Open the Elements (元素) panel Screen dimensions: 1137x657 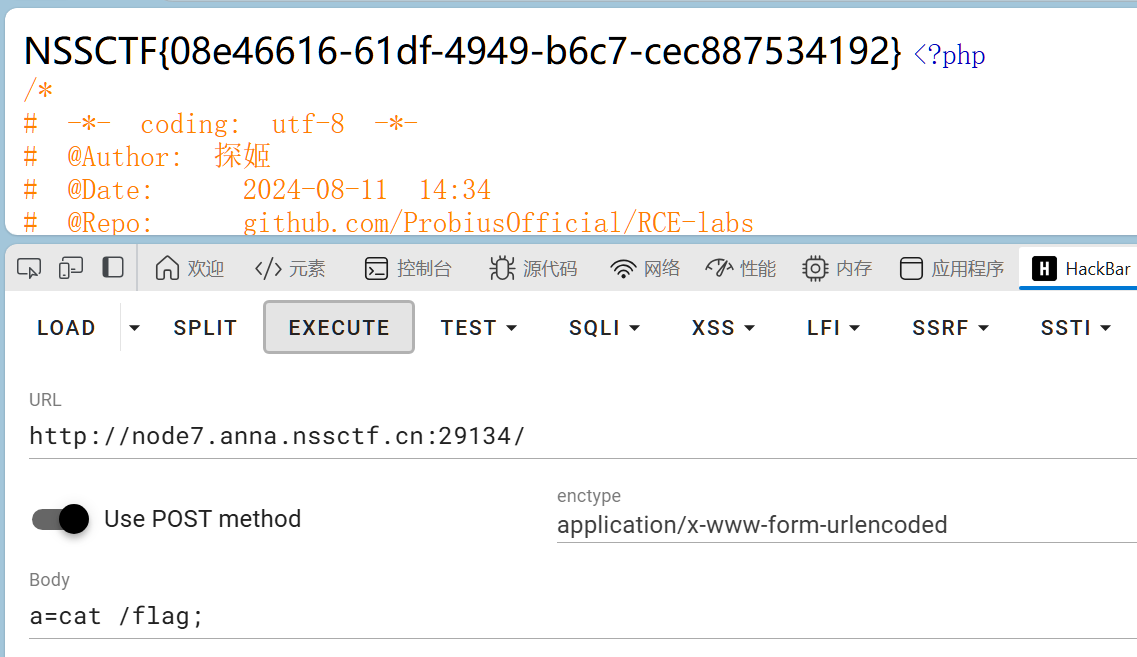coord(290,268)
